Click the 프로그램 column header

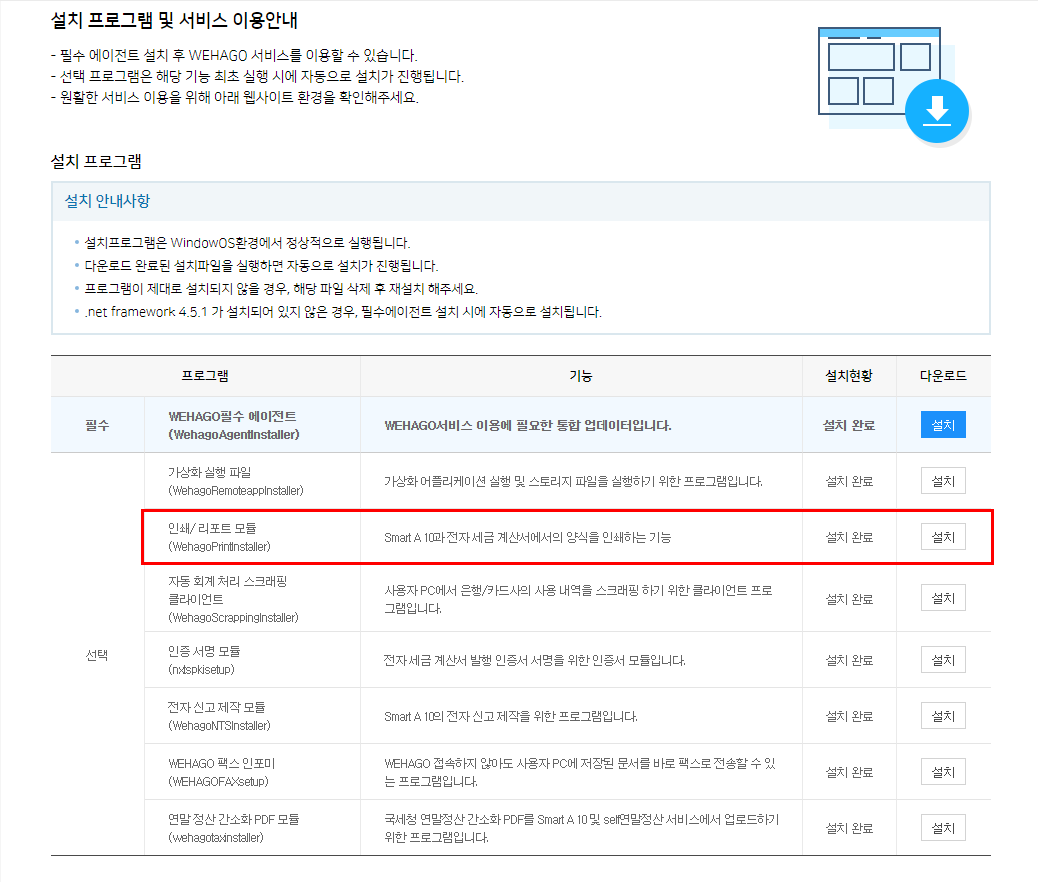[205, 376]
